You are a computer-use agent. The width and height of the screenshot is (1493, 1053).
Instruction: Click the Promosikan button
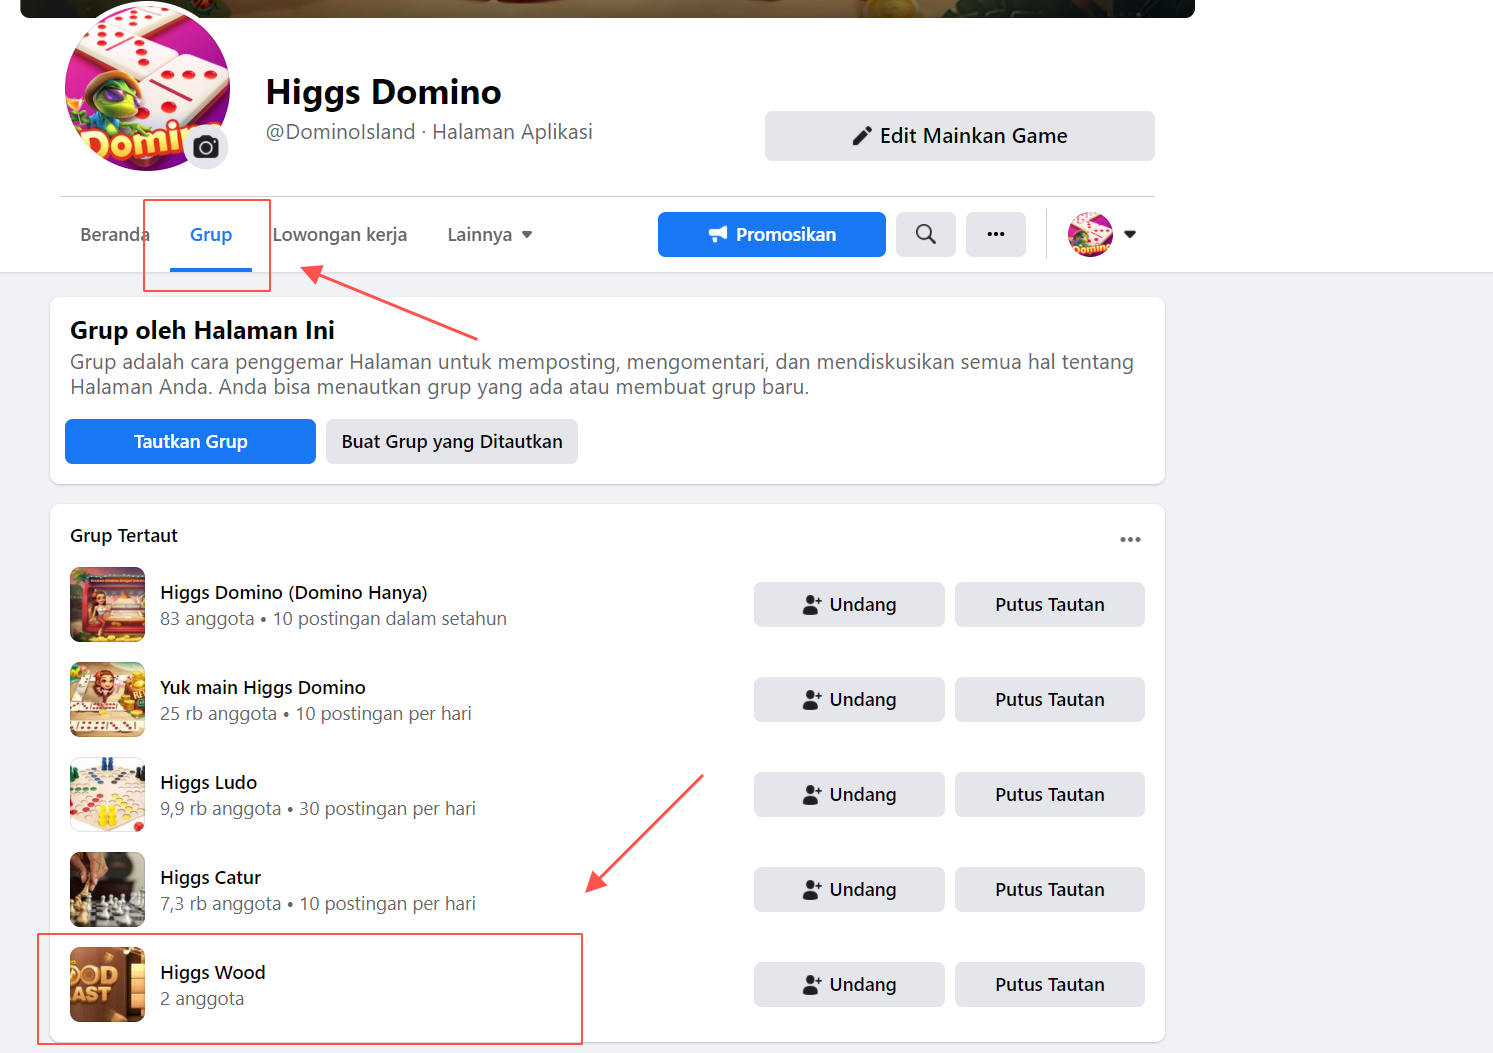[772, 234]
